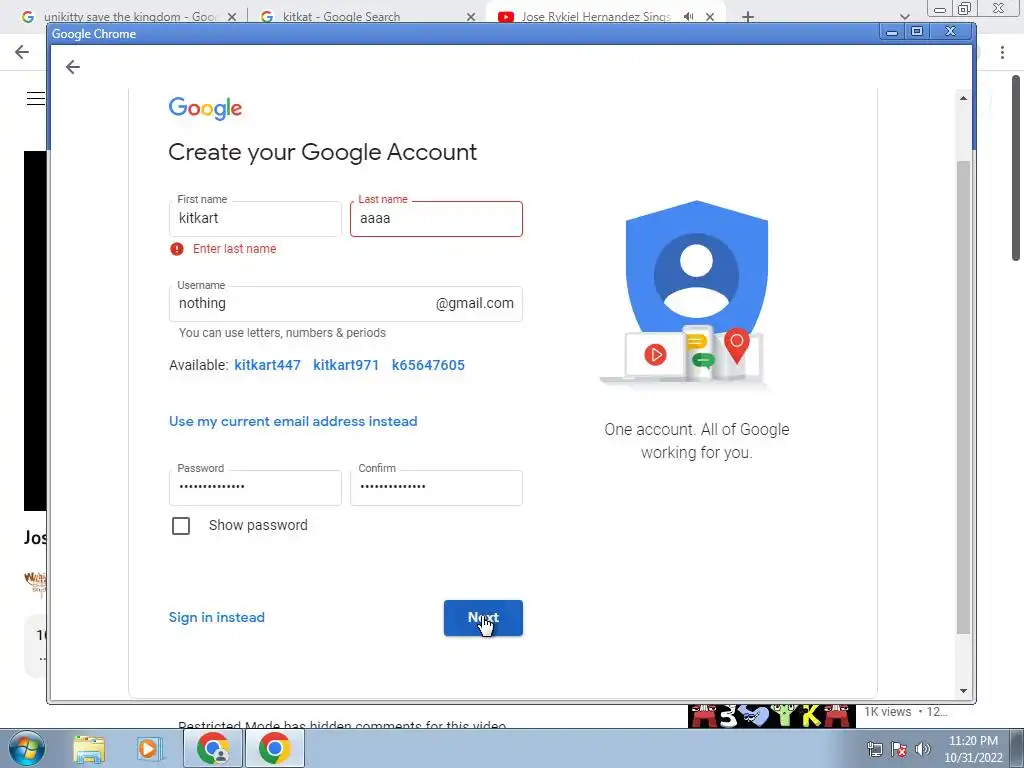Maximize the Google Chrome popup window

coord(917,31)
